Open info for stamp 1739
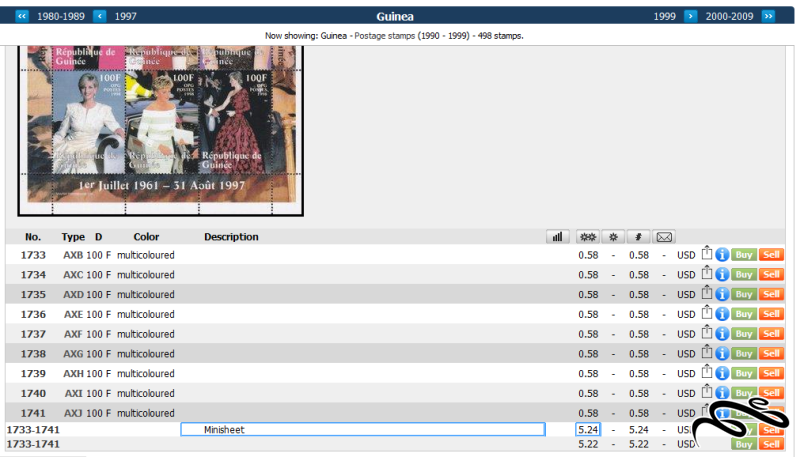This screenshot has width=800, height=457. coord(722,373)
